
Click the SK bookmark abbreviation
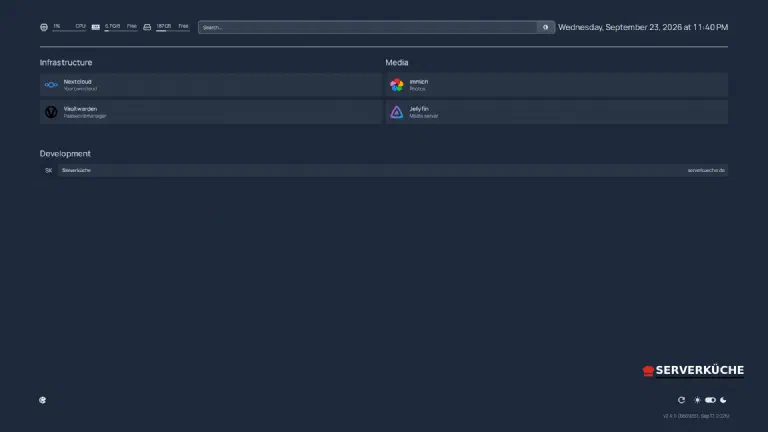[48, 170]
